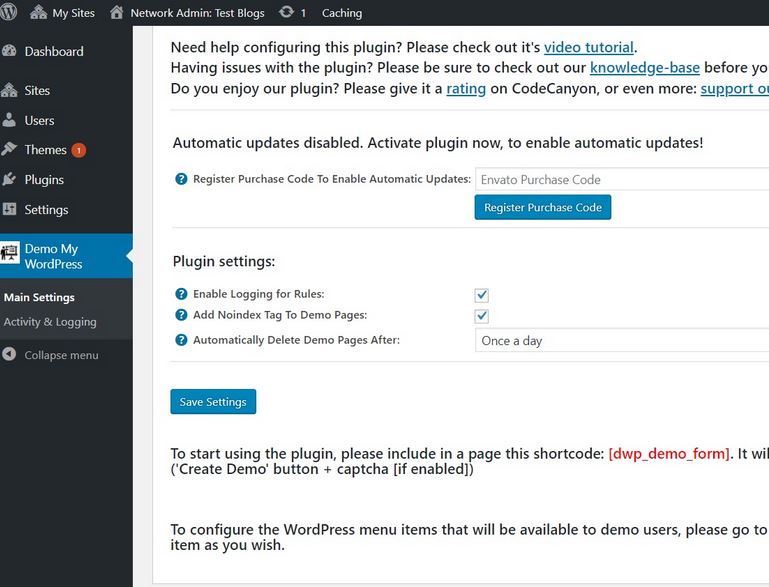The height and width of the screenshot is (587, 769).
Task: Click the Demo My WordPress plugin icon
Action: 9,253
